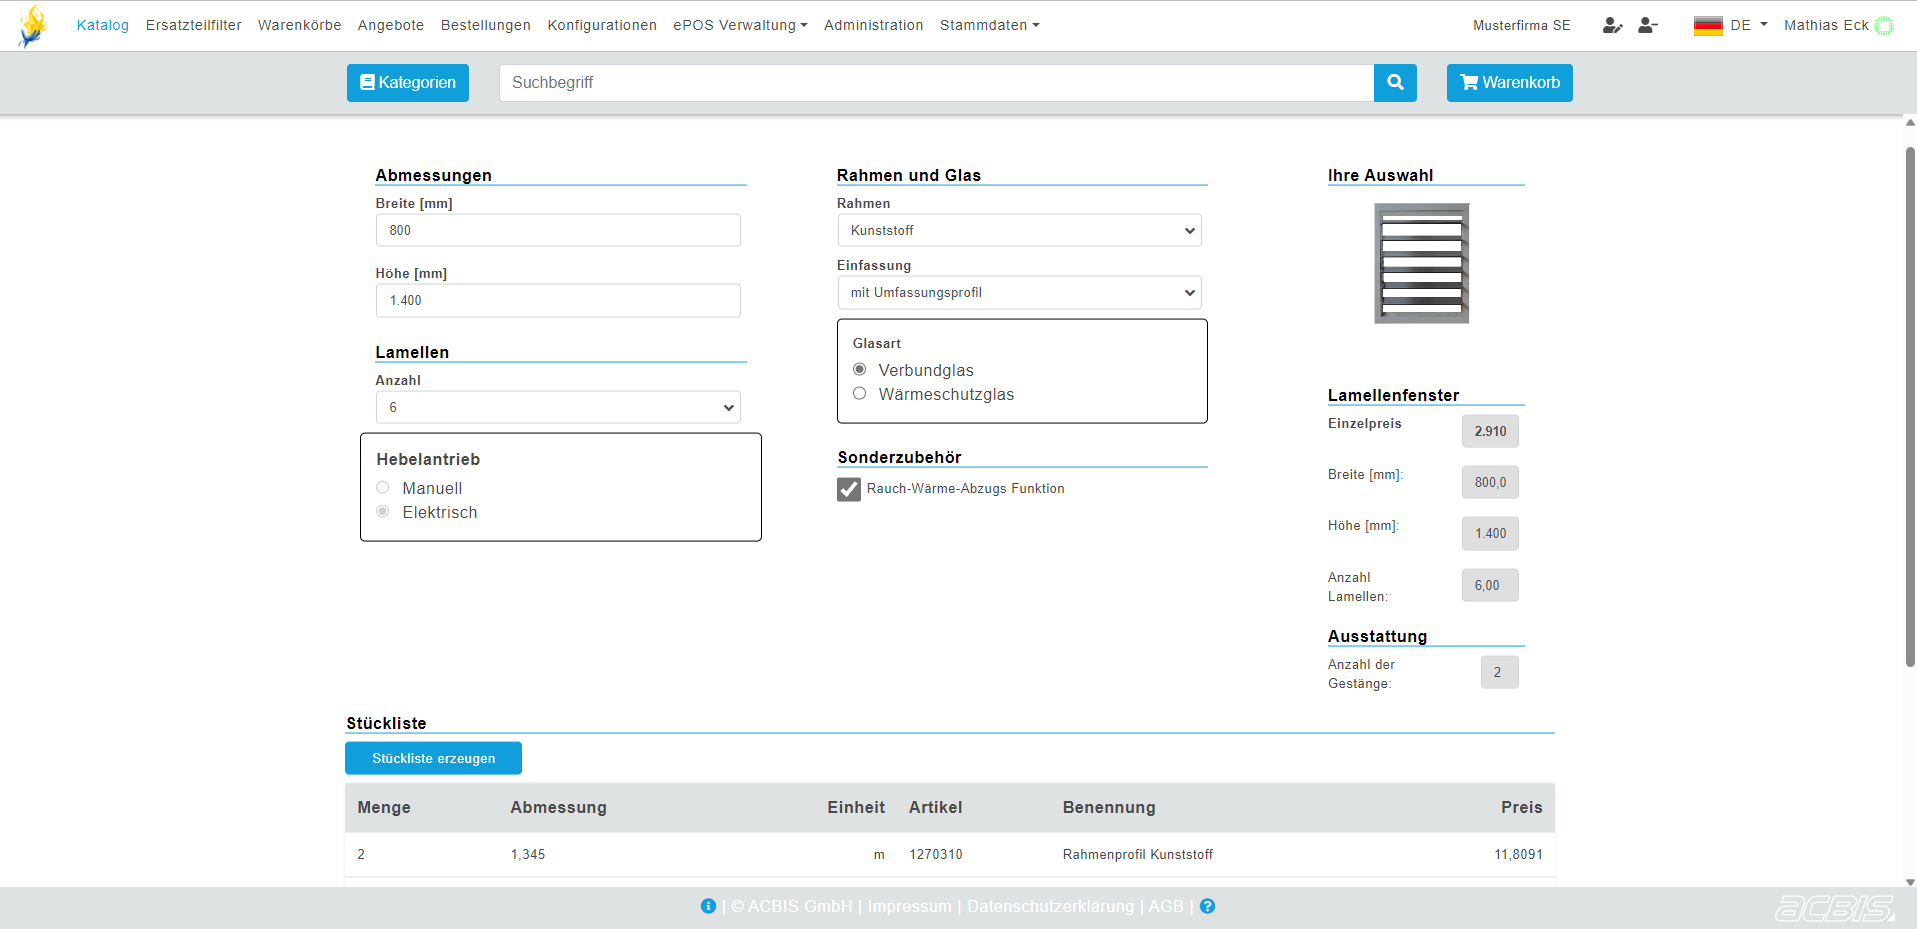Select the Verbundglas glass type

pos(860,370)
